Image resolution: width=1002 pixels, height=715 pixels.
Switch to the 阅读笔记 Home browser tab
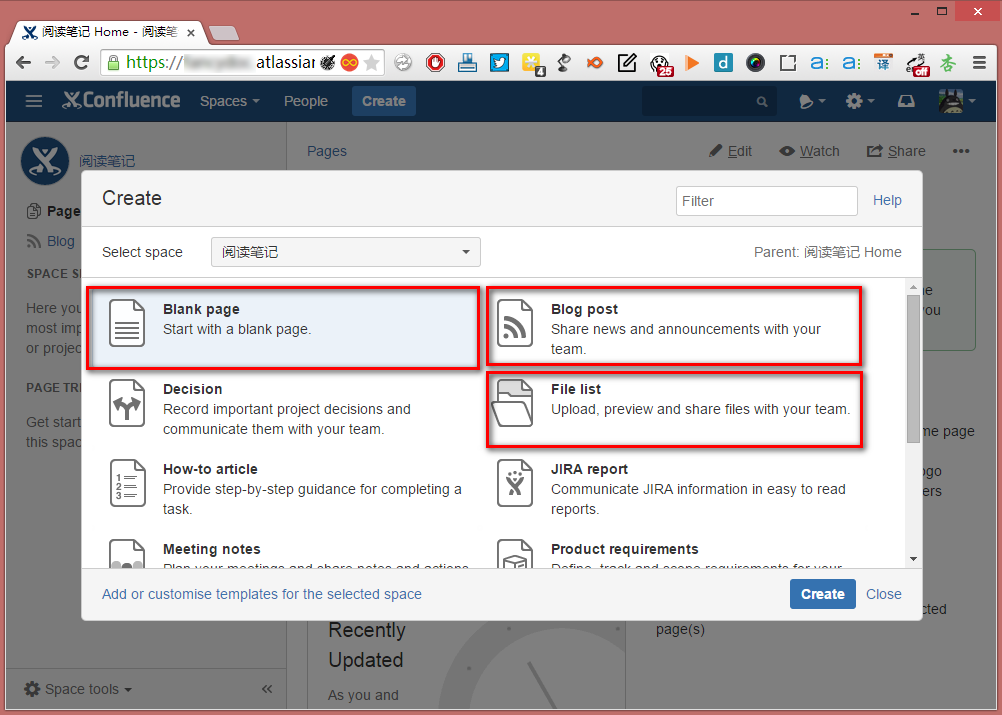click(x=107, y=32)
